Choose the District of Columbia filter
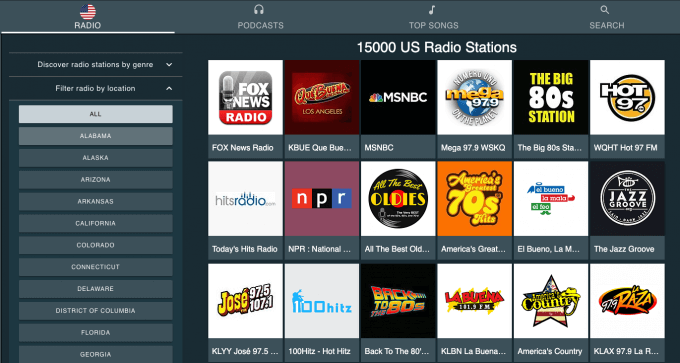The height and width of the screenshot is (363, 680). pos(95,311)
